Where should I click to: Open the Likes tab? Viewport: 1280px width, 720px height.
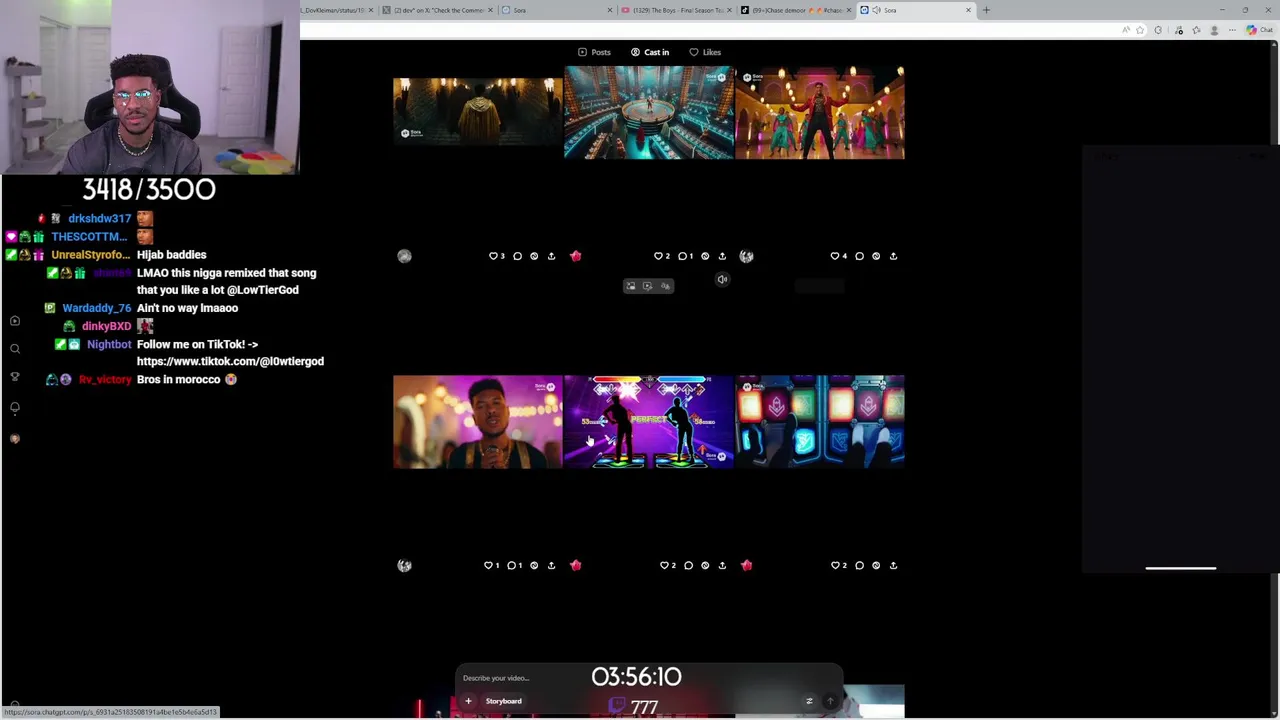705,52
